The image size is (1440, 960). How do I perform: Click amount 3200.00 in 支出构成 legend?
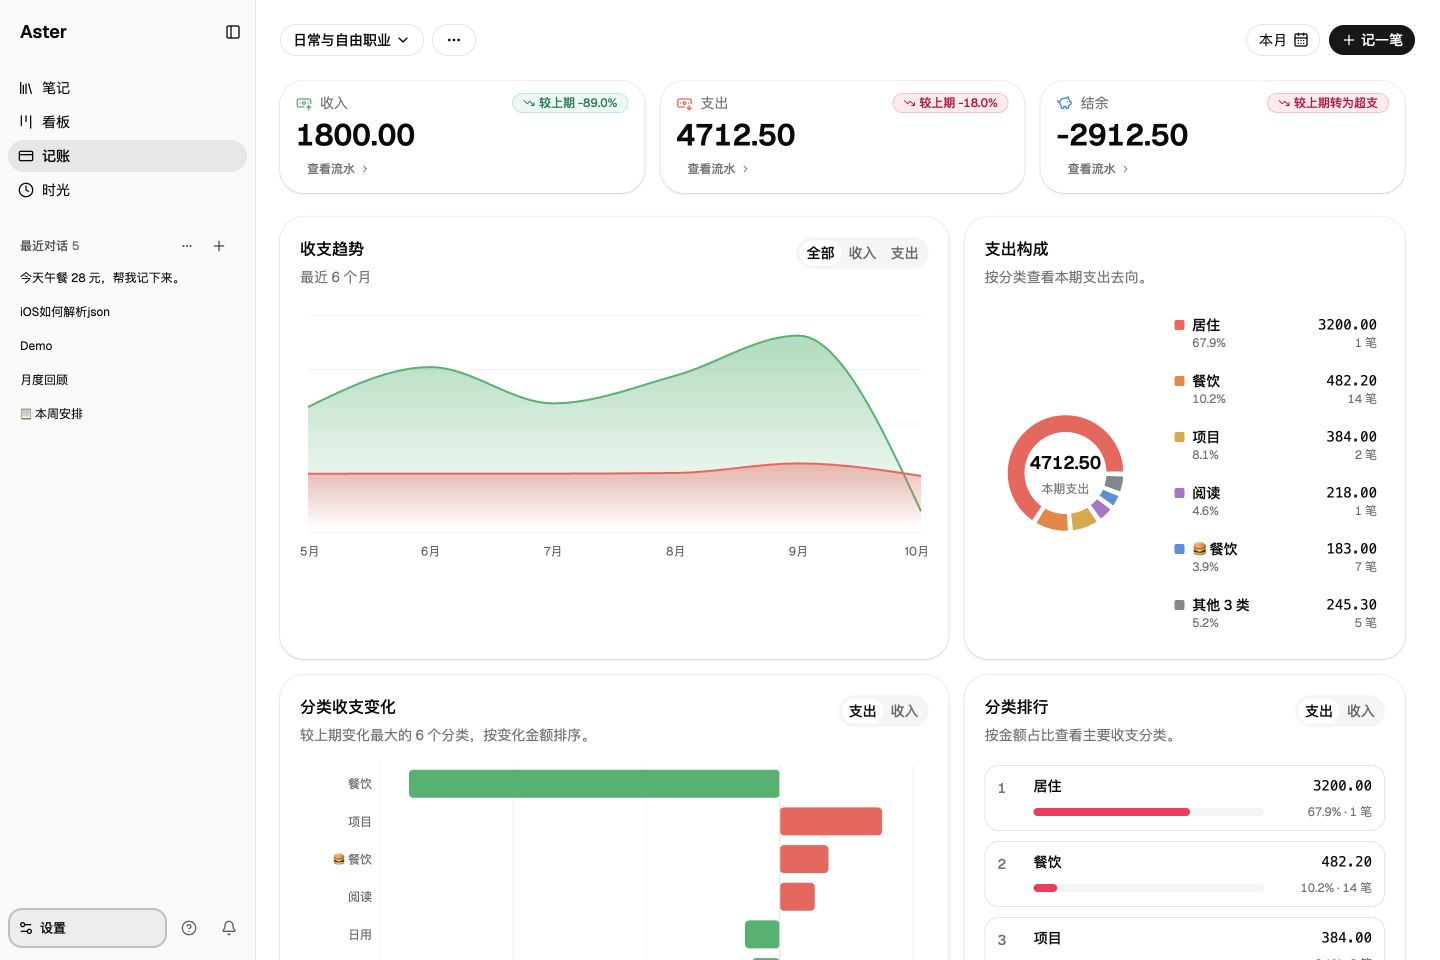coord(1347,325)
